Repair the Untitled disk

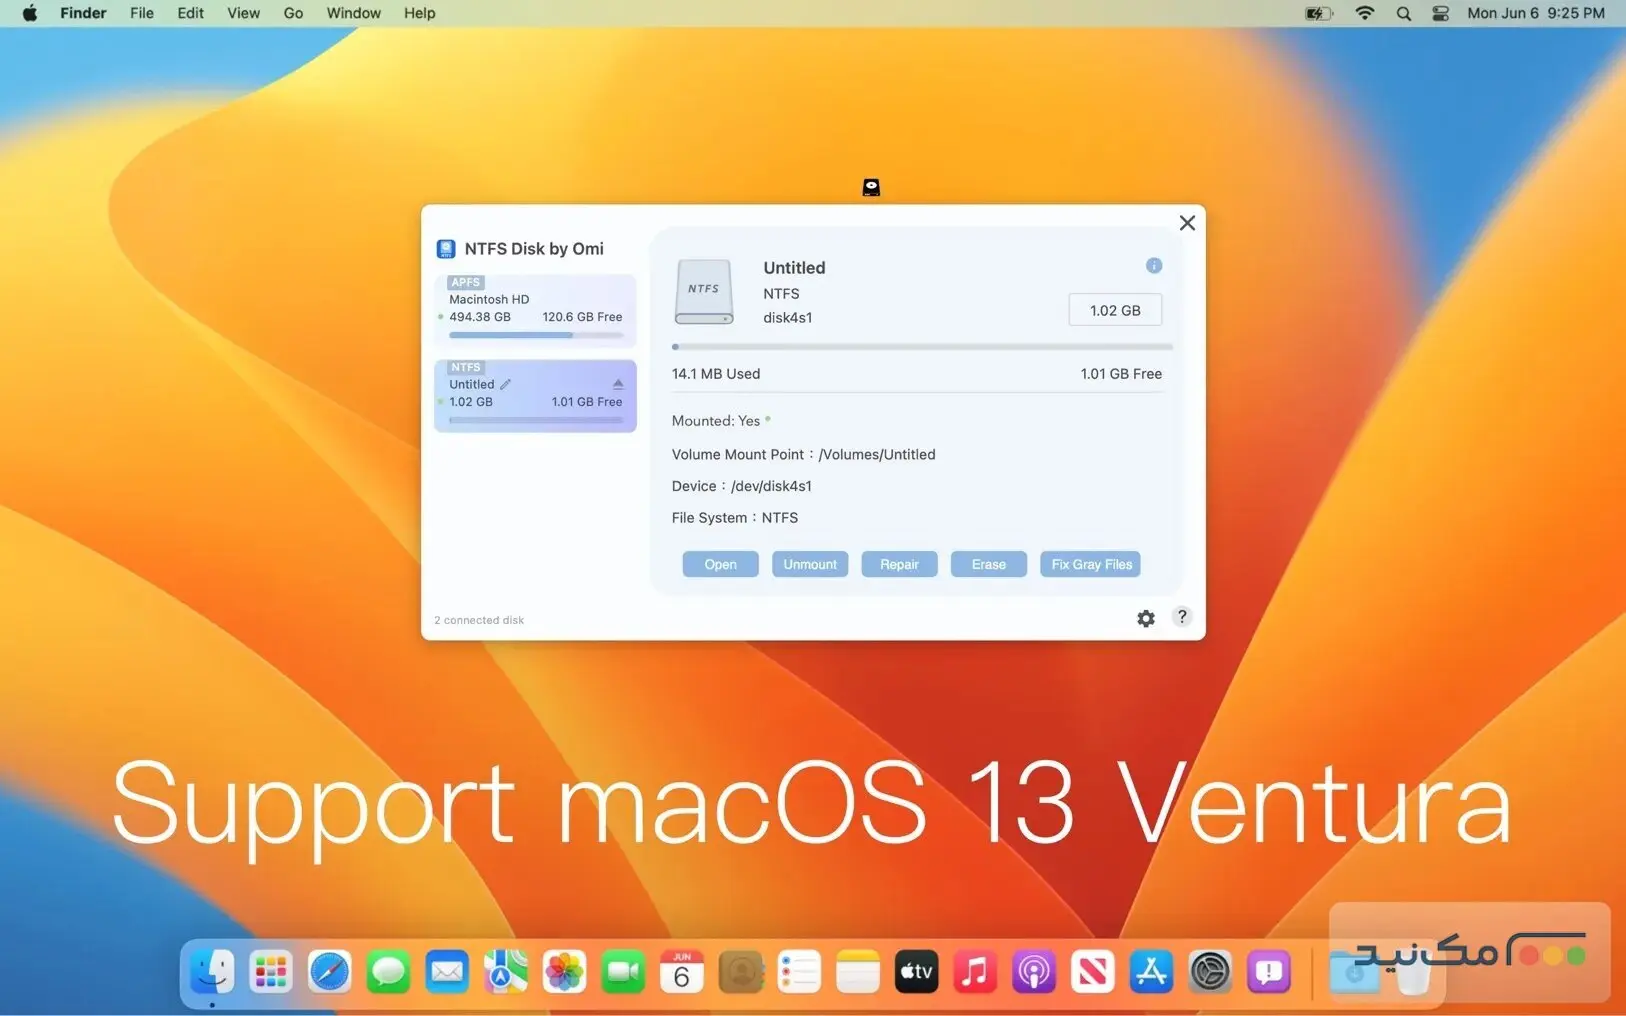(x=898, y=563)
